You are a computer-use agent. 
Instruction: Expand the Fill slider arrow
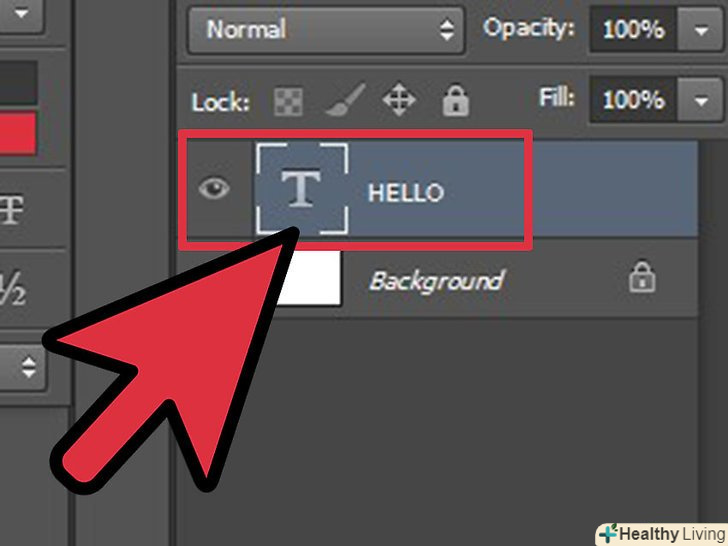tap(700, 100)
